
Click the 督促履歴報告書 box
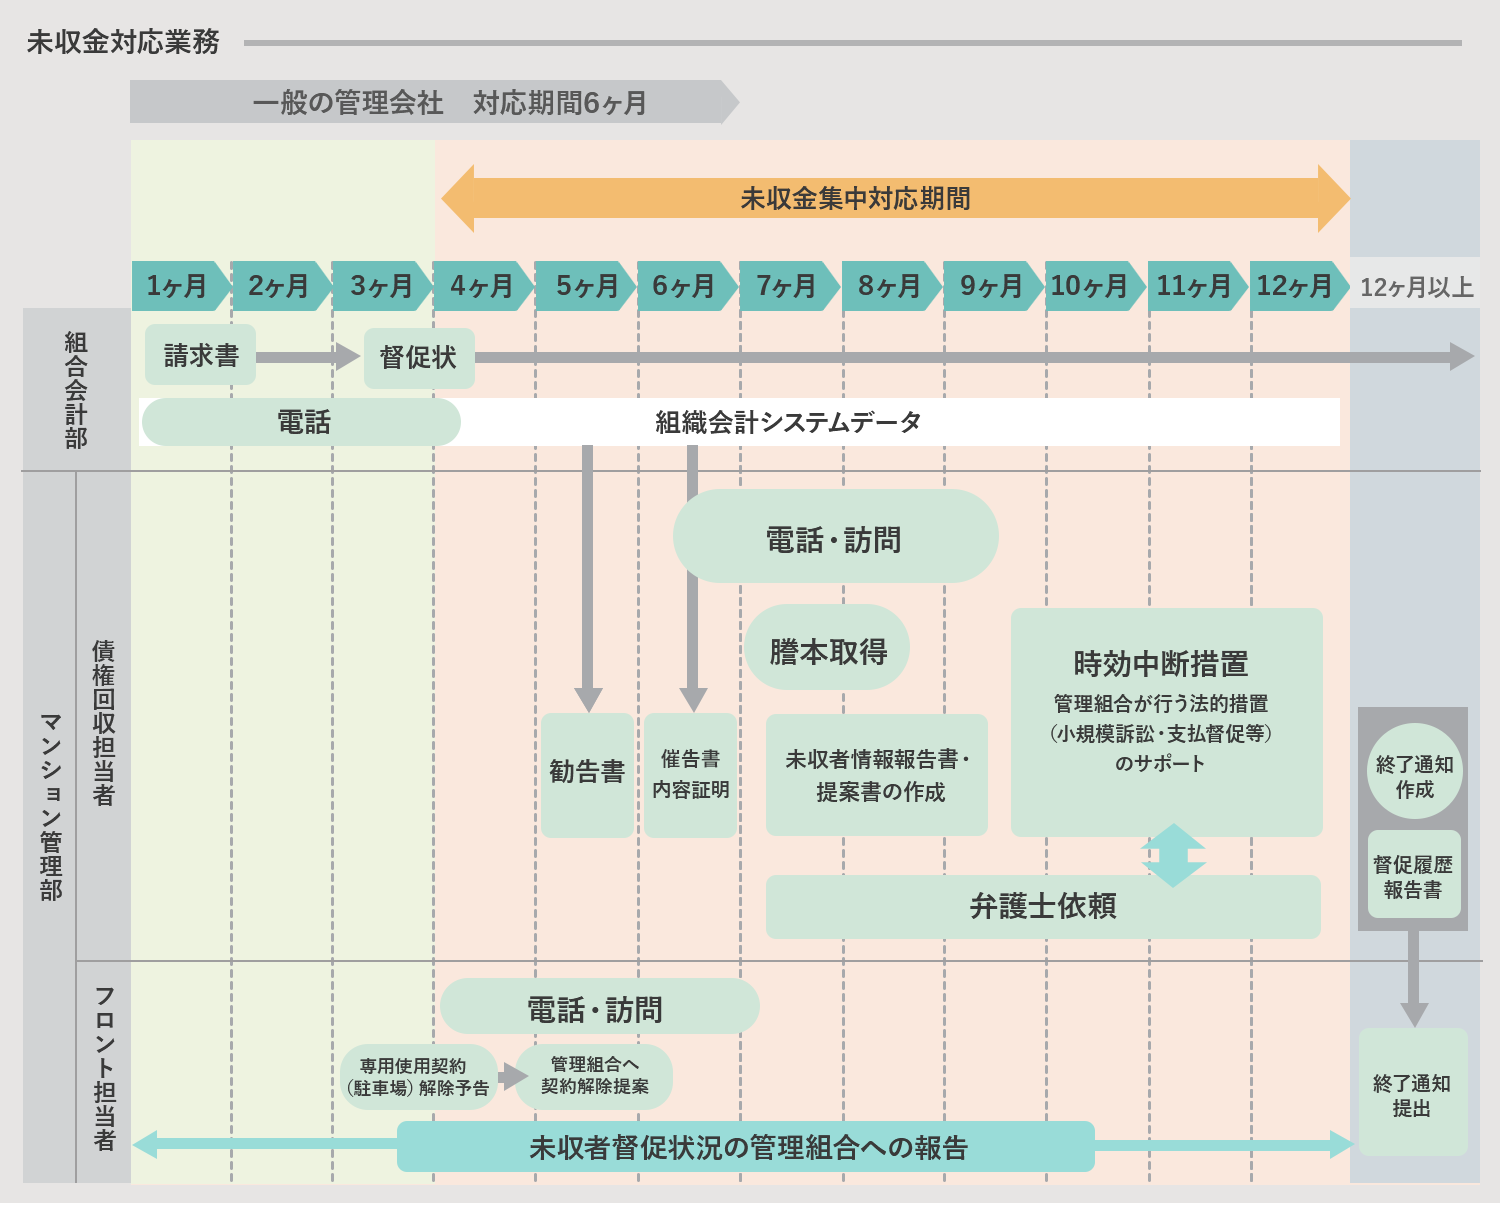[1413, 876]
